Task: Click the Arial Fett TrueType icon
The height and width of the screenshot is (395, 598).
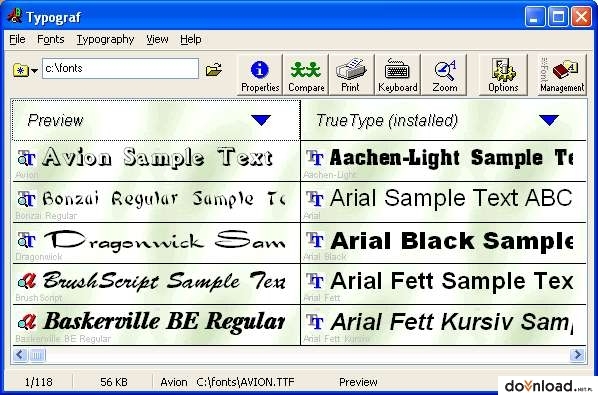Action: tap(315, 281)
